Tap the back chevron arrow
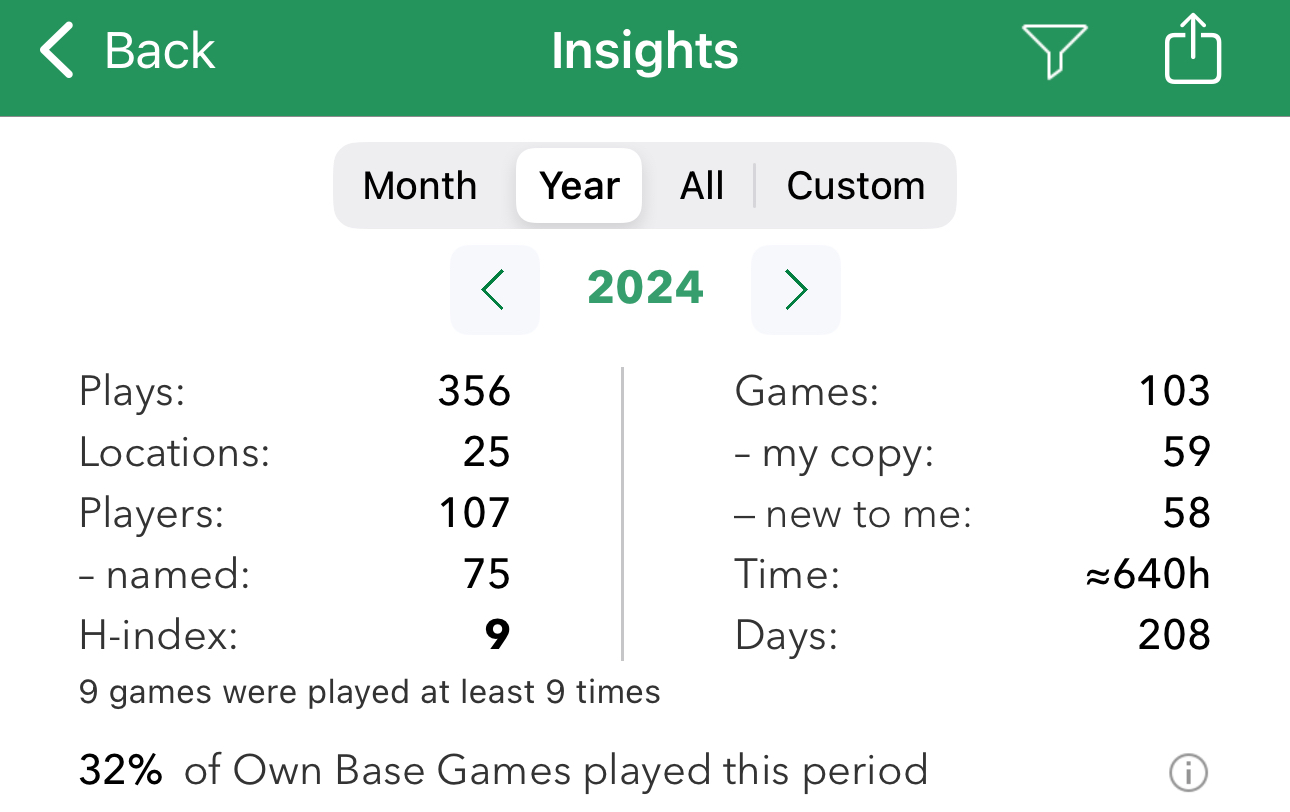 [x=58, y=51]
